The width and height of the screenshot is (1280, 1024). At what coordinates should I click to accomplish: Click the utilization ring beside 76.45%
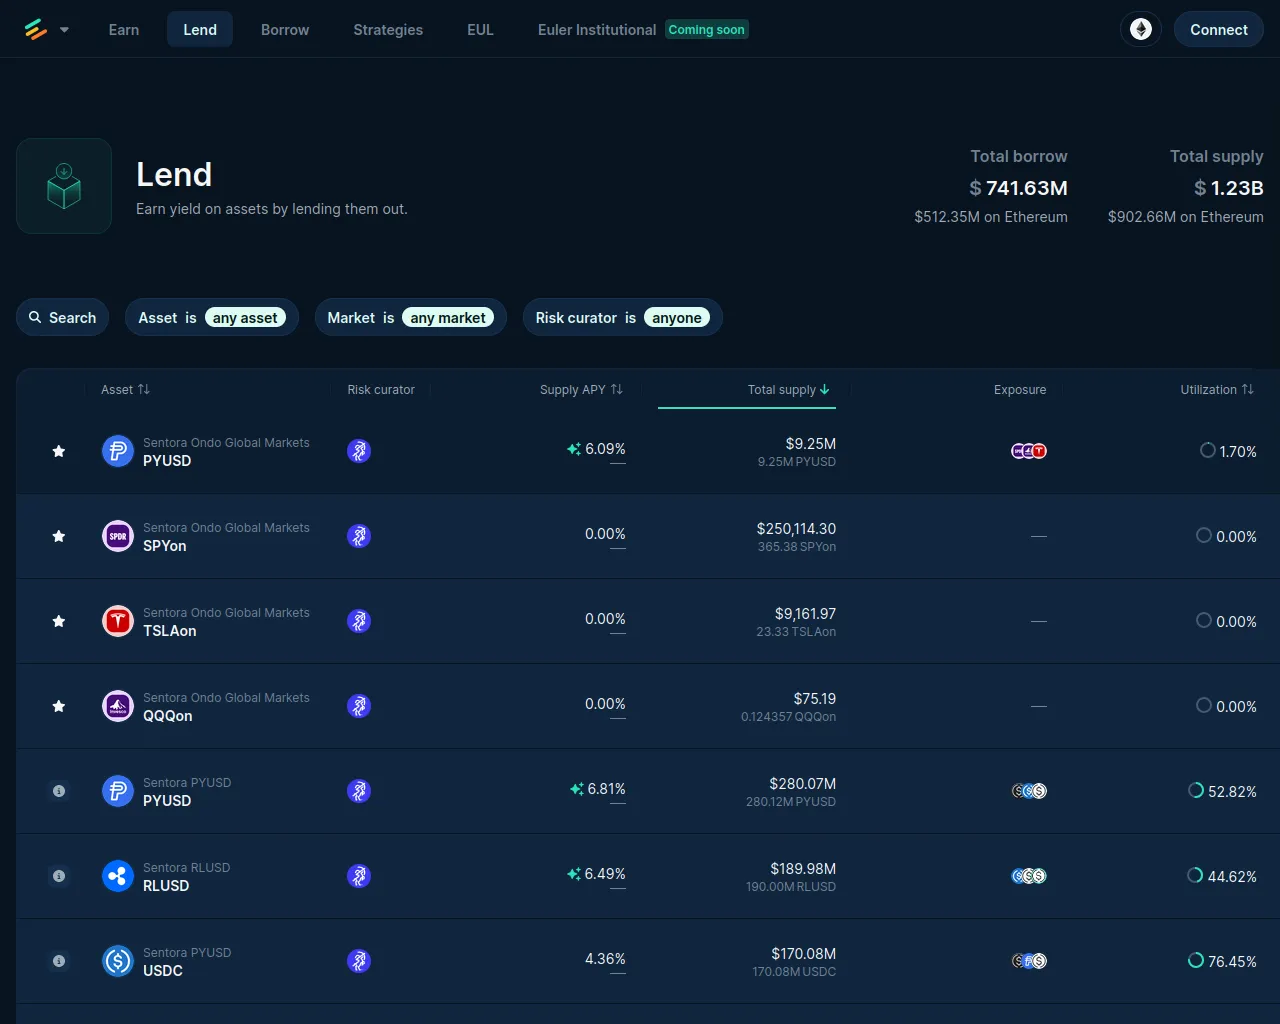point(1195,960)
